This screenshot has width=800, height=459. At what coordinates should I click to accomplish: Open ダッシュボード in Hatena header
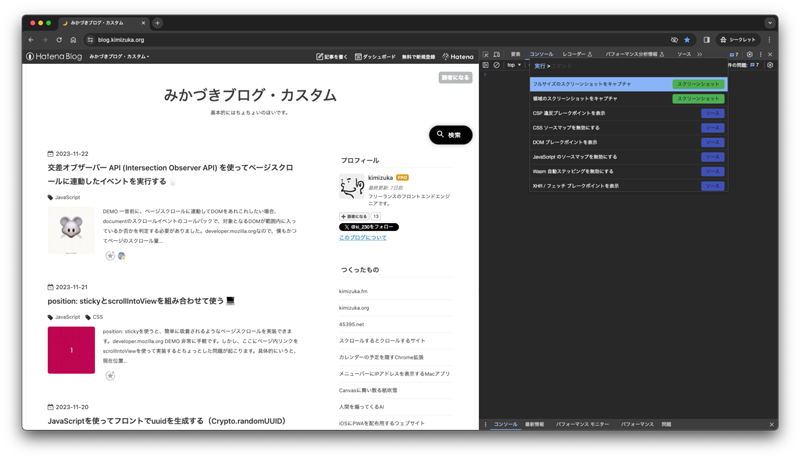(375, 57)
